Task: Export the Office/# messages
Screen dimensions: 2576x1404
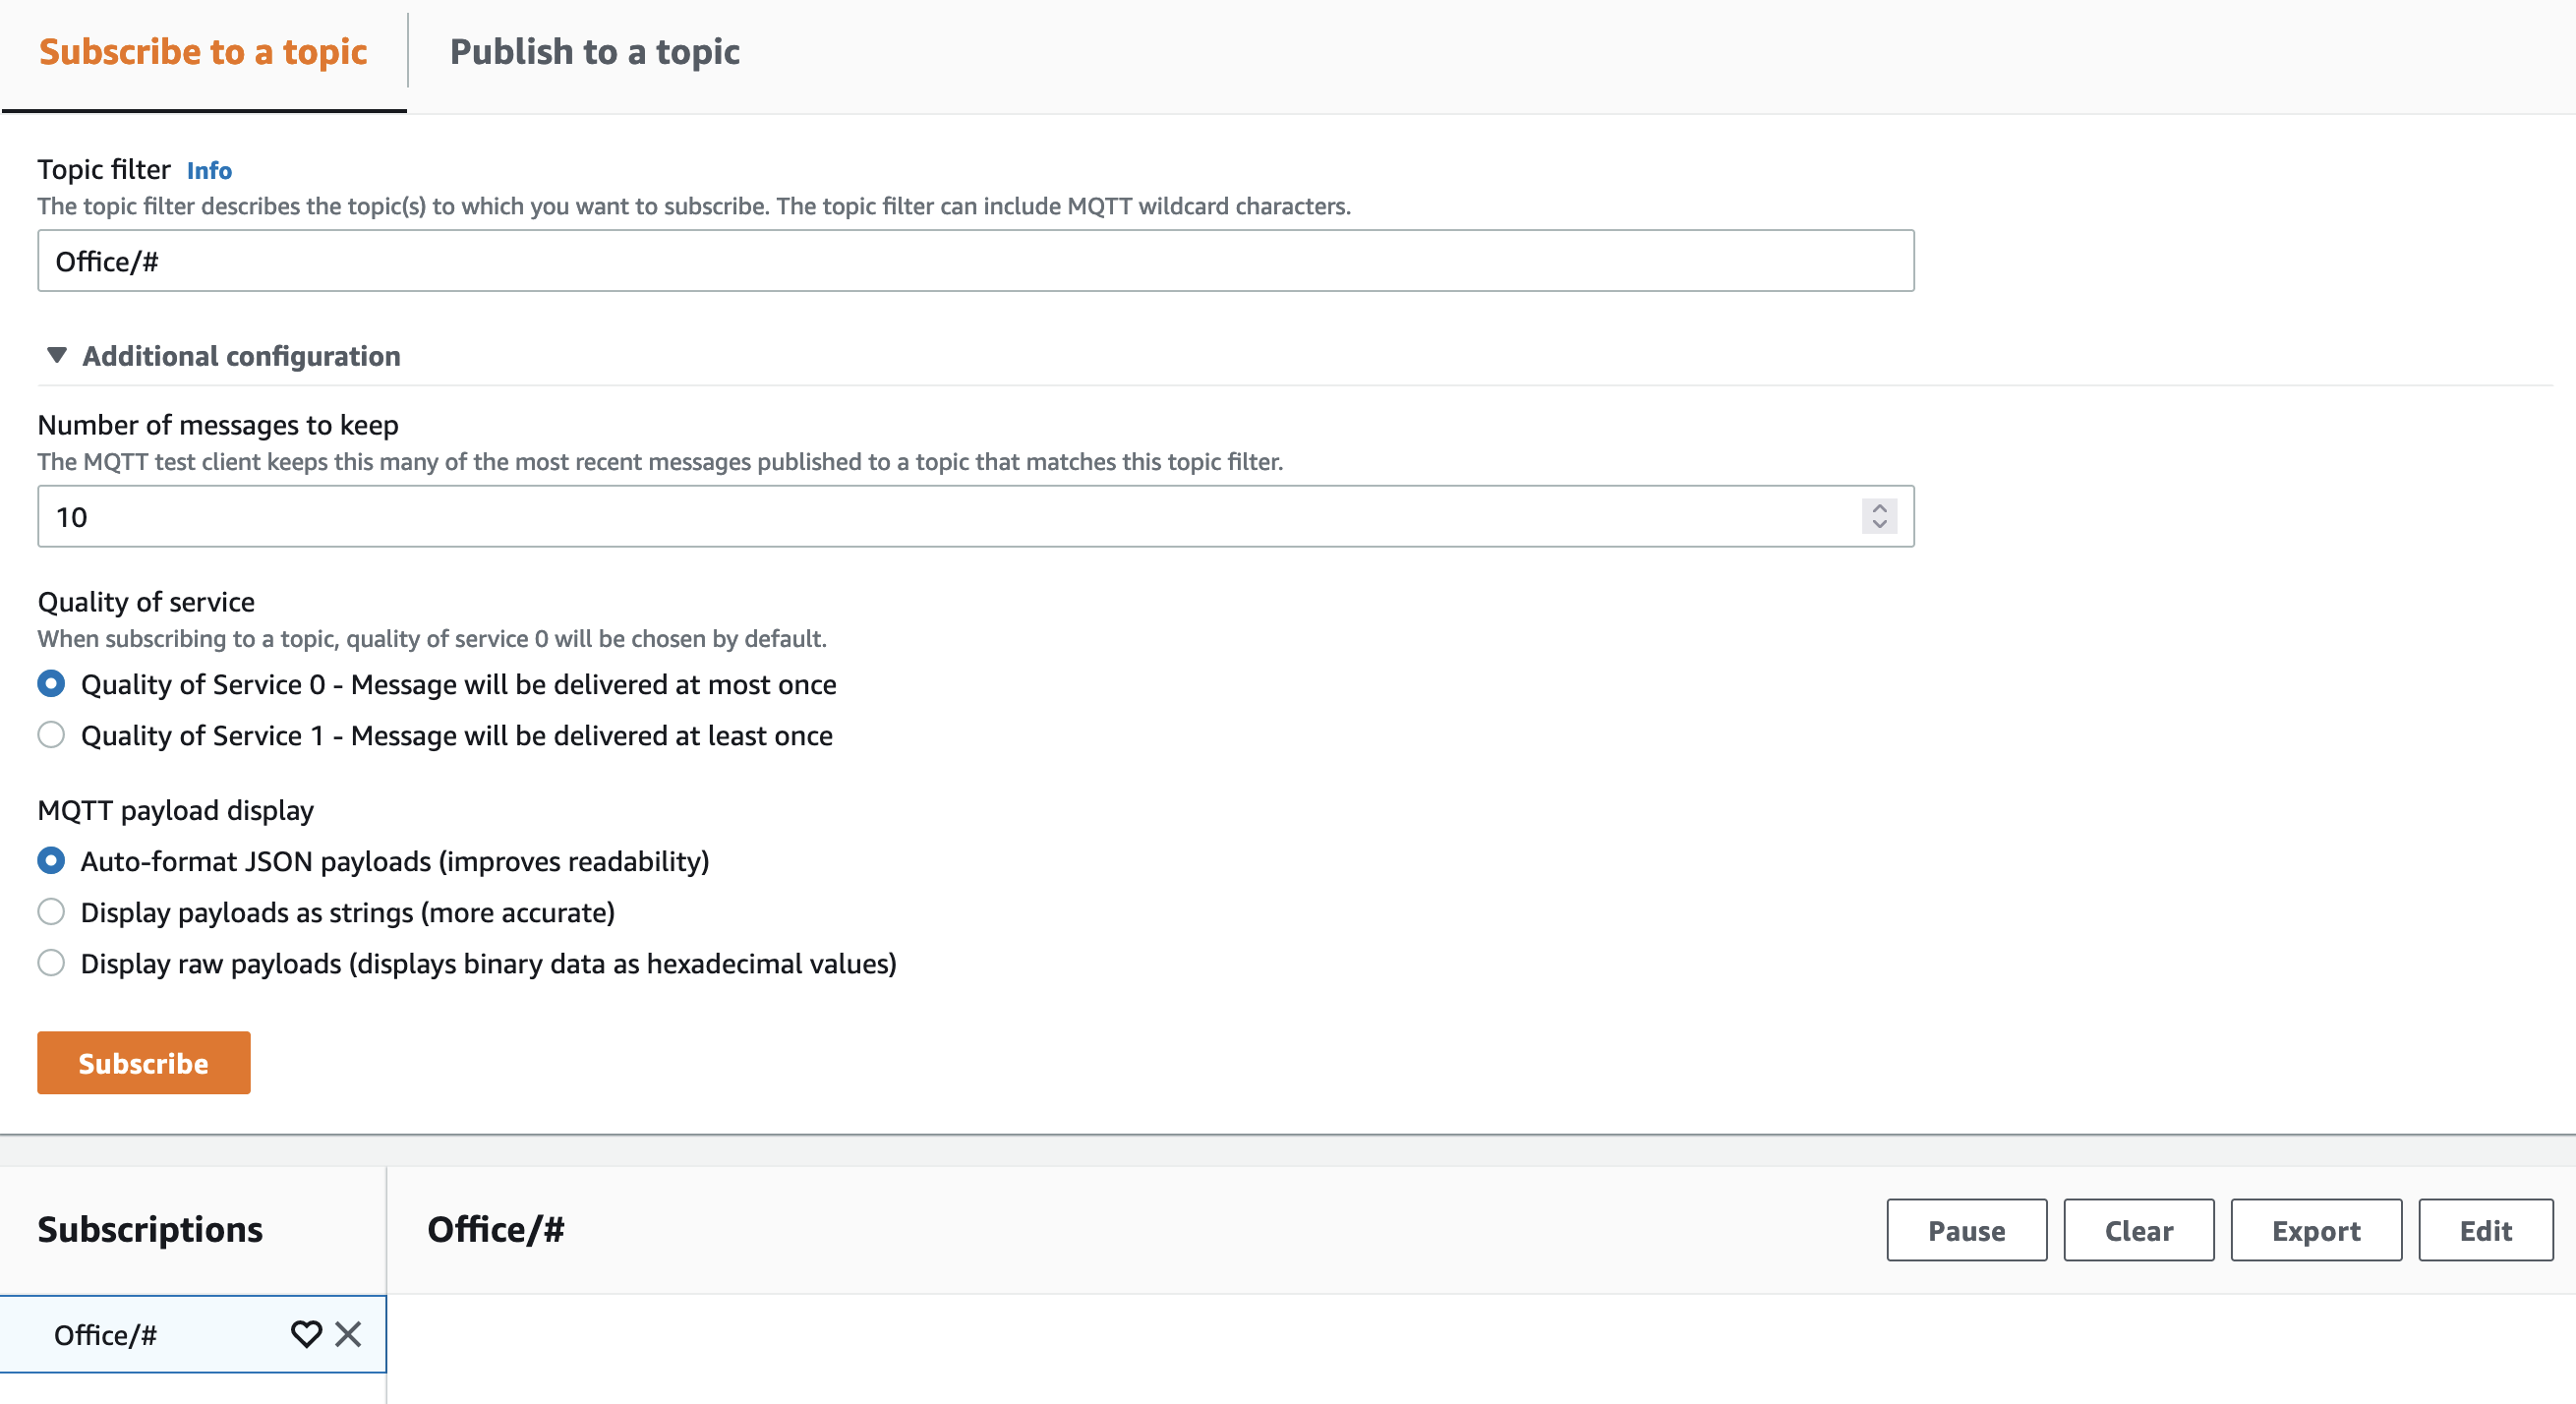Action: (x=2316, y=1230)
